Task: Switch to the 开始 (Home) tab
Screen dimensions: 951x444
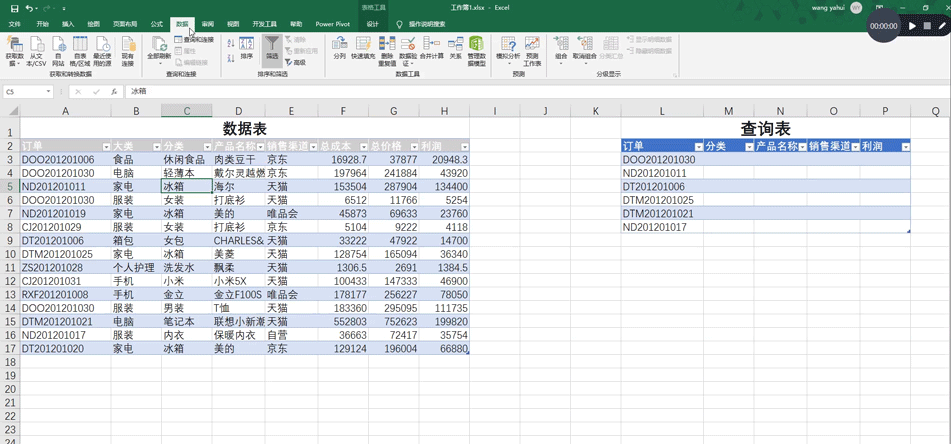Action: coord(42,24)
